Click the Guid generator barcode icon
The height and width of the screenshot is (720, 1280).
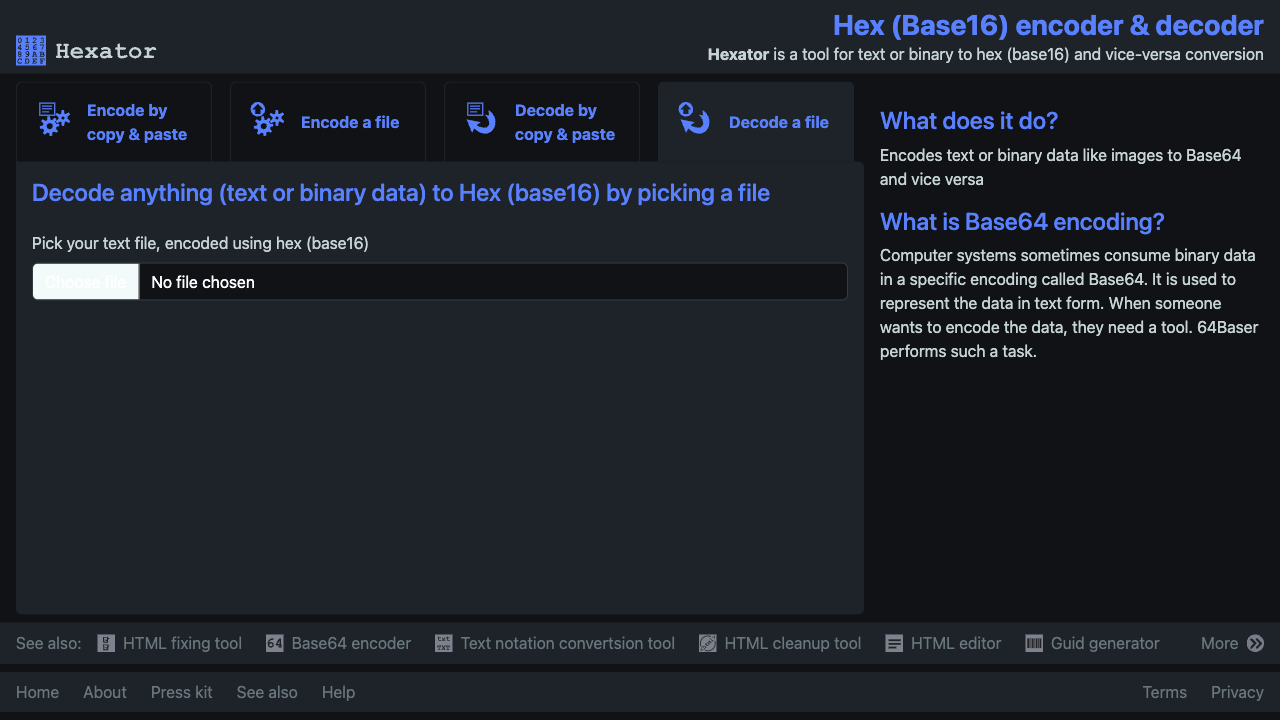(x=1034, y=643)
